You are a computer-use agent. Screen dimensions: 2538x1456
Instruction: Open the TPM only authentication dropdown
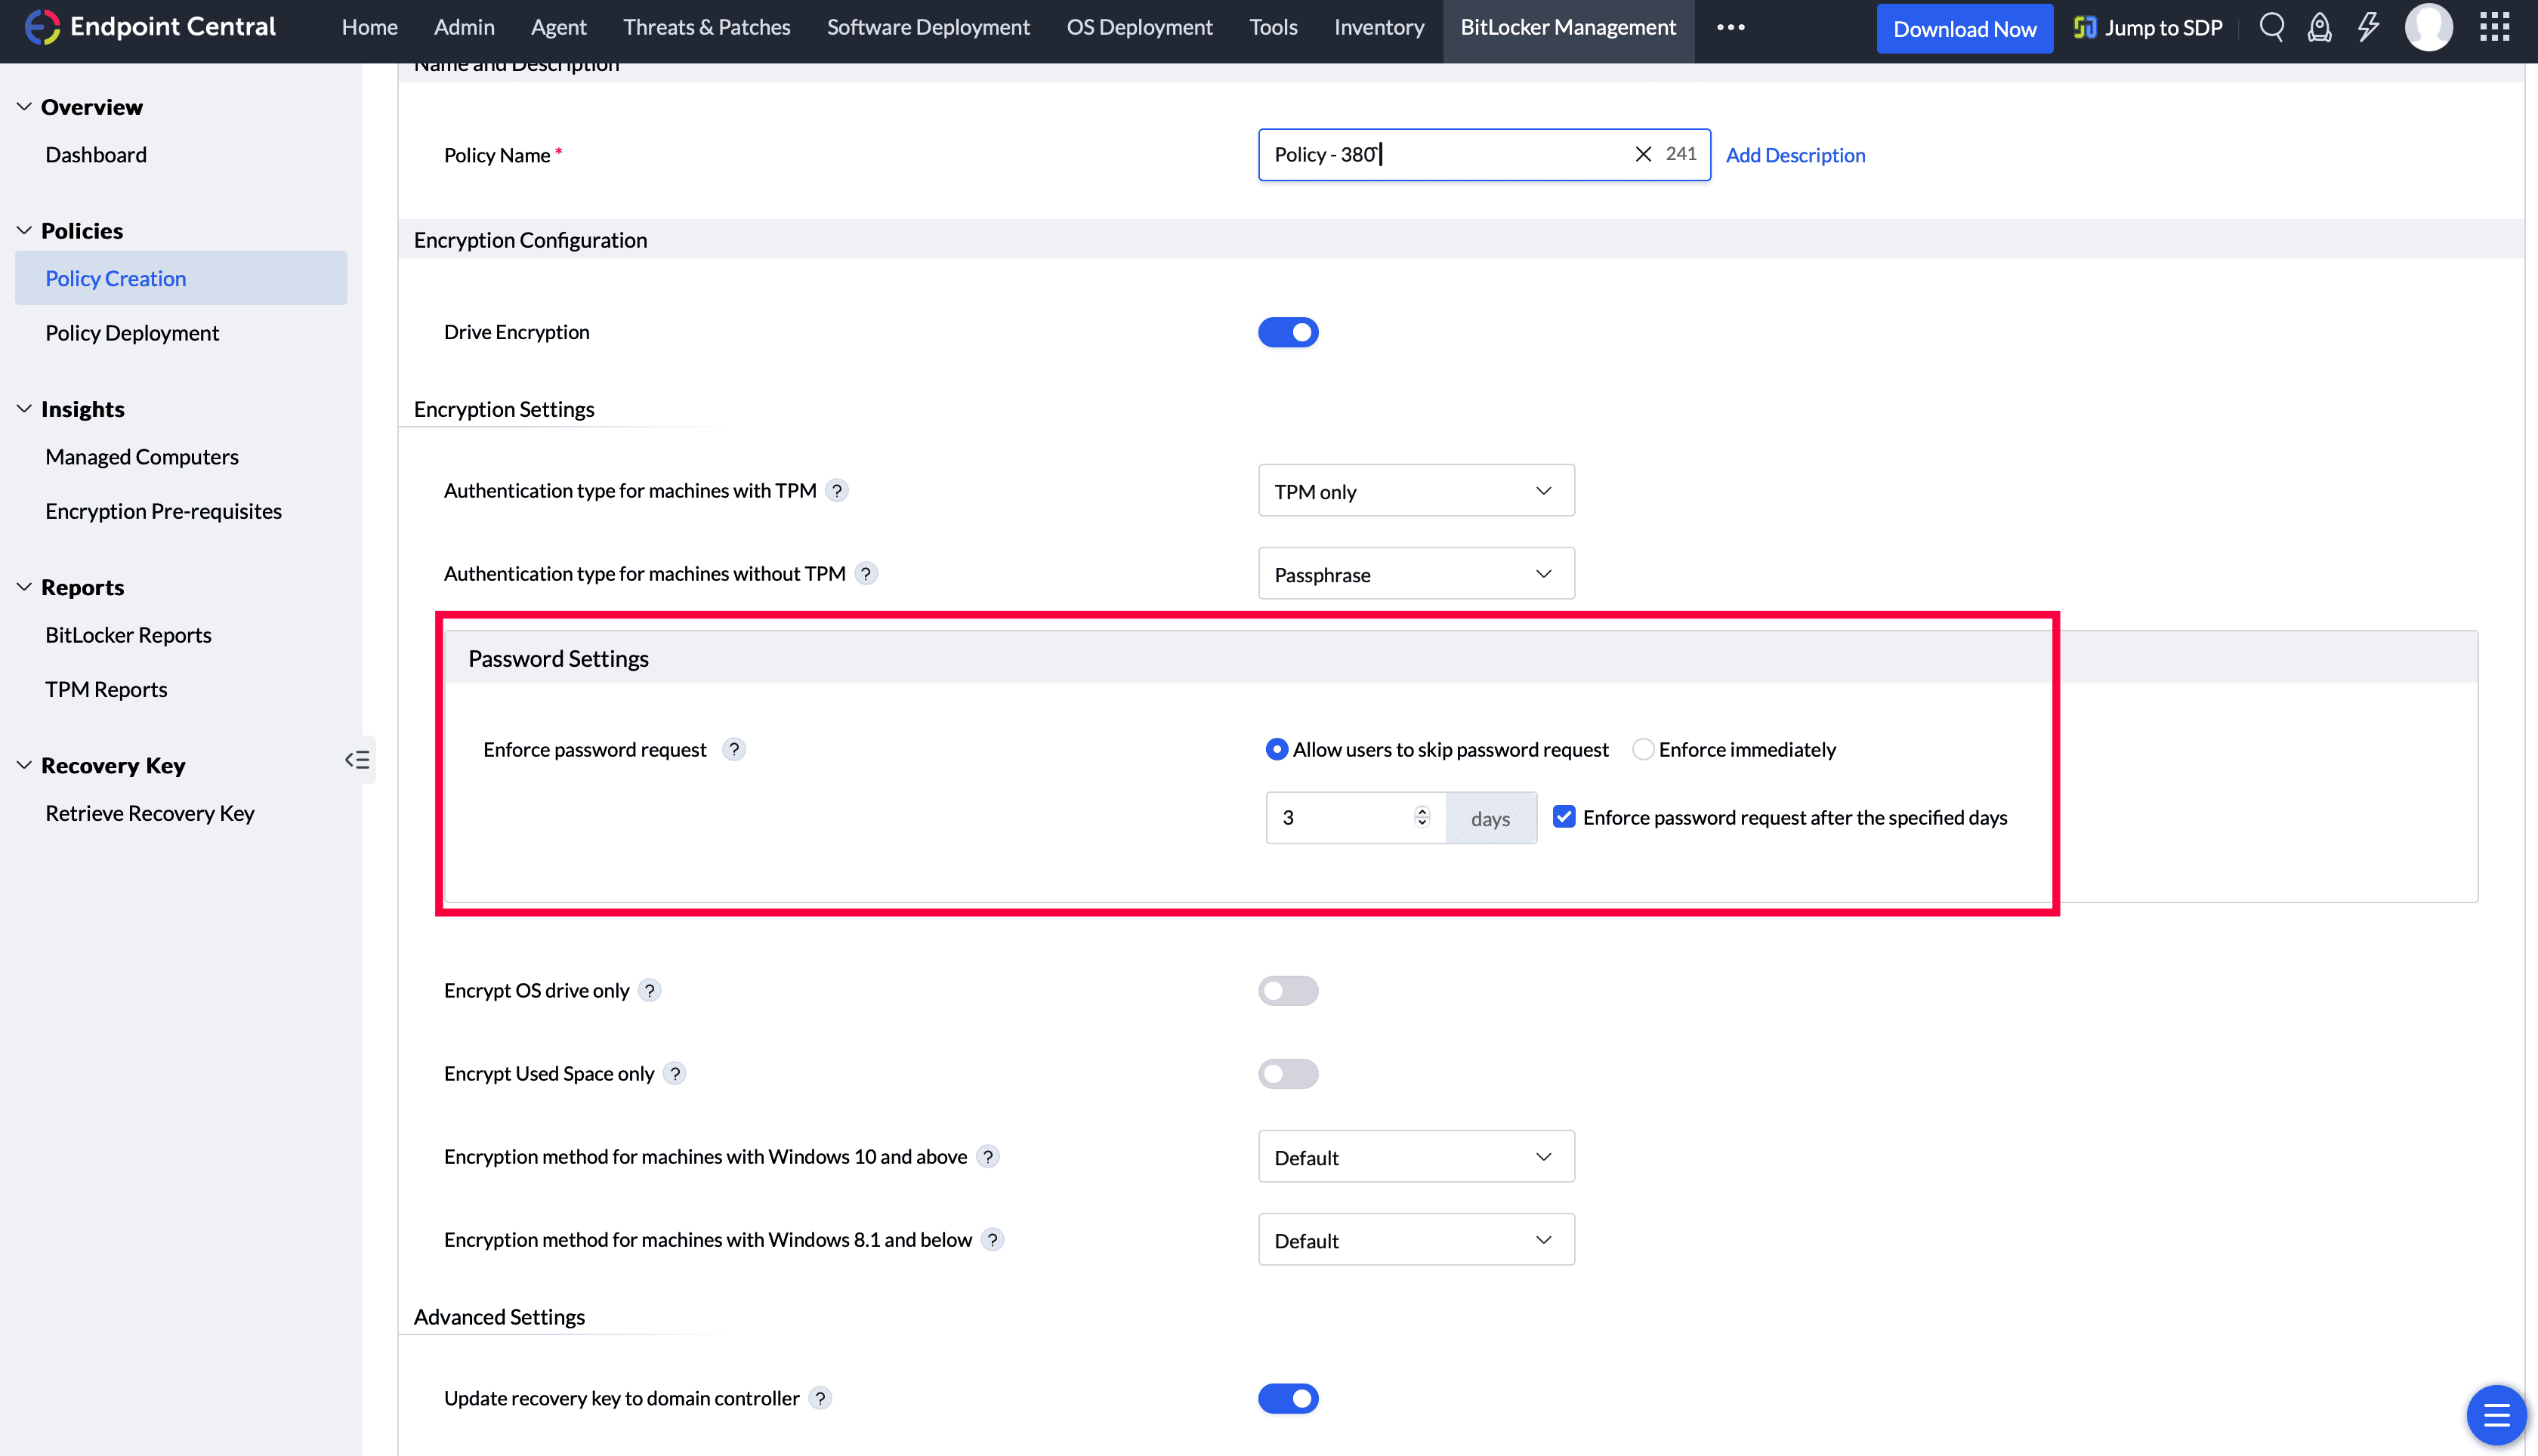tap(1416, 491)
